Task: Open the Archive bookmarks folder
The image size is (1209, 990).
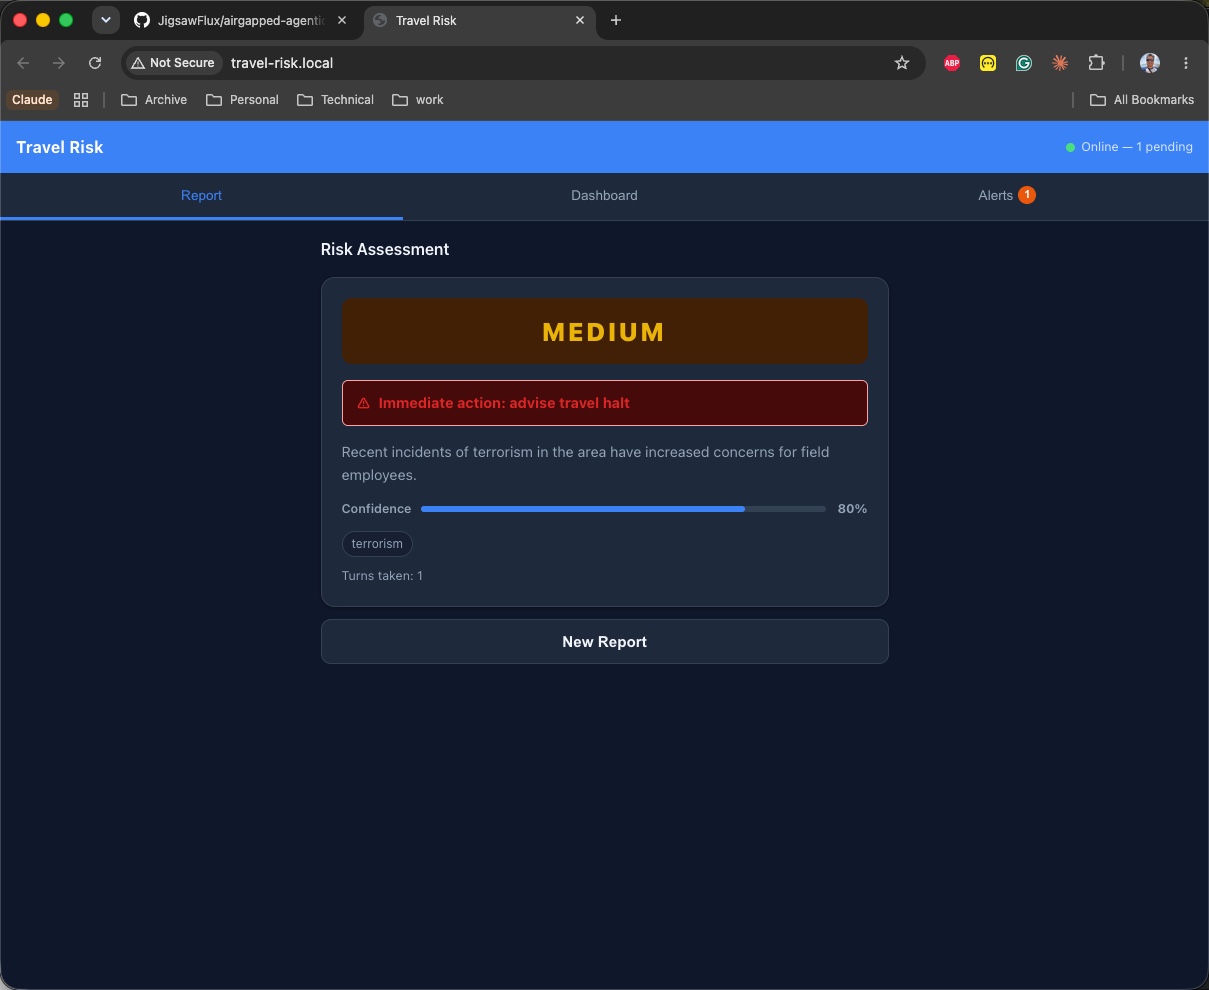Action: (x=154, y=100)
